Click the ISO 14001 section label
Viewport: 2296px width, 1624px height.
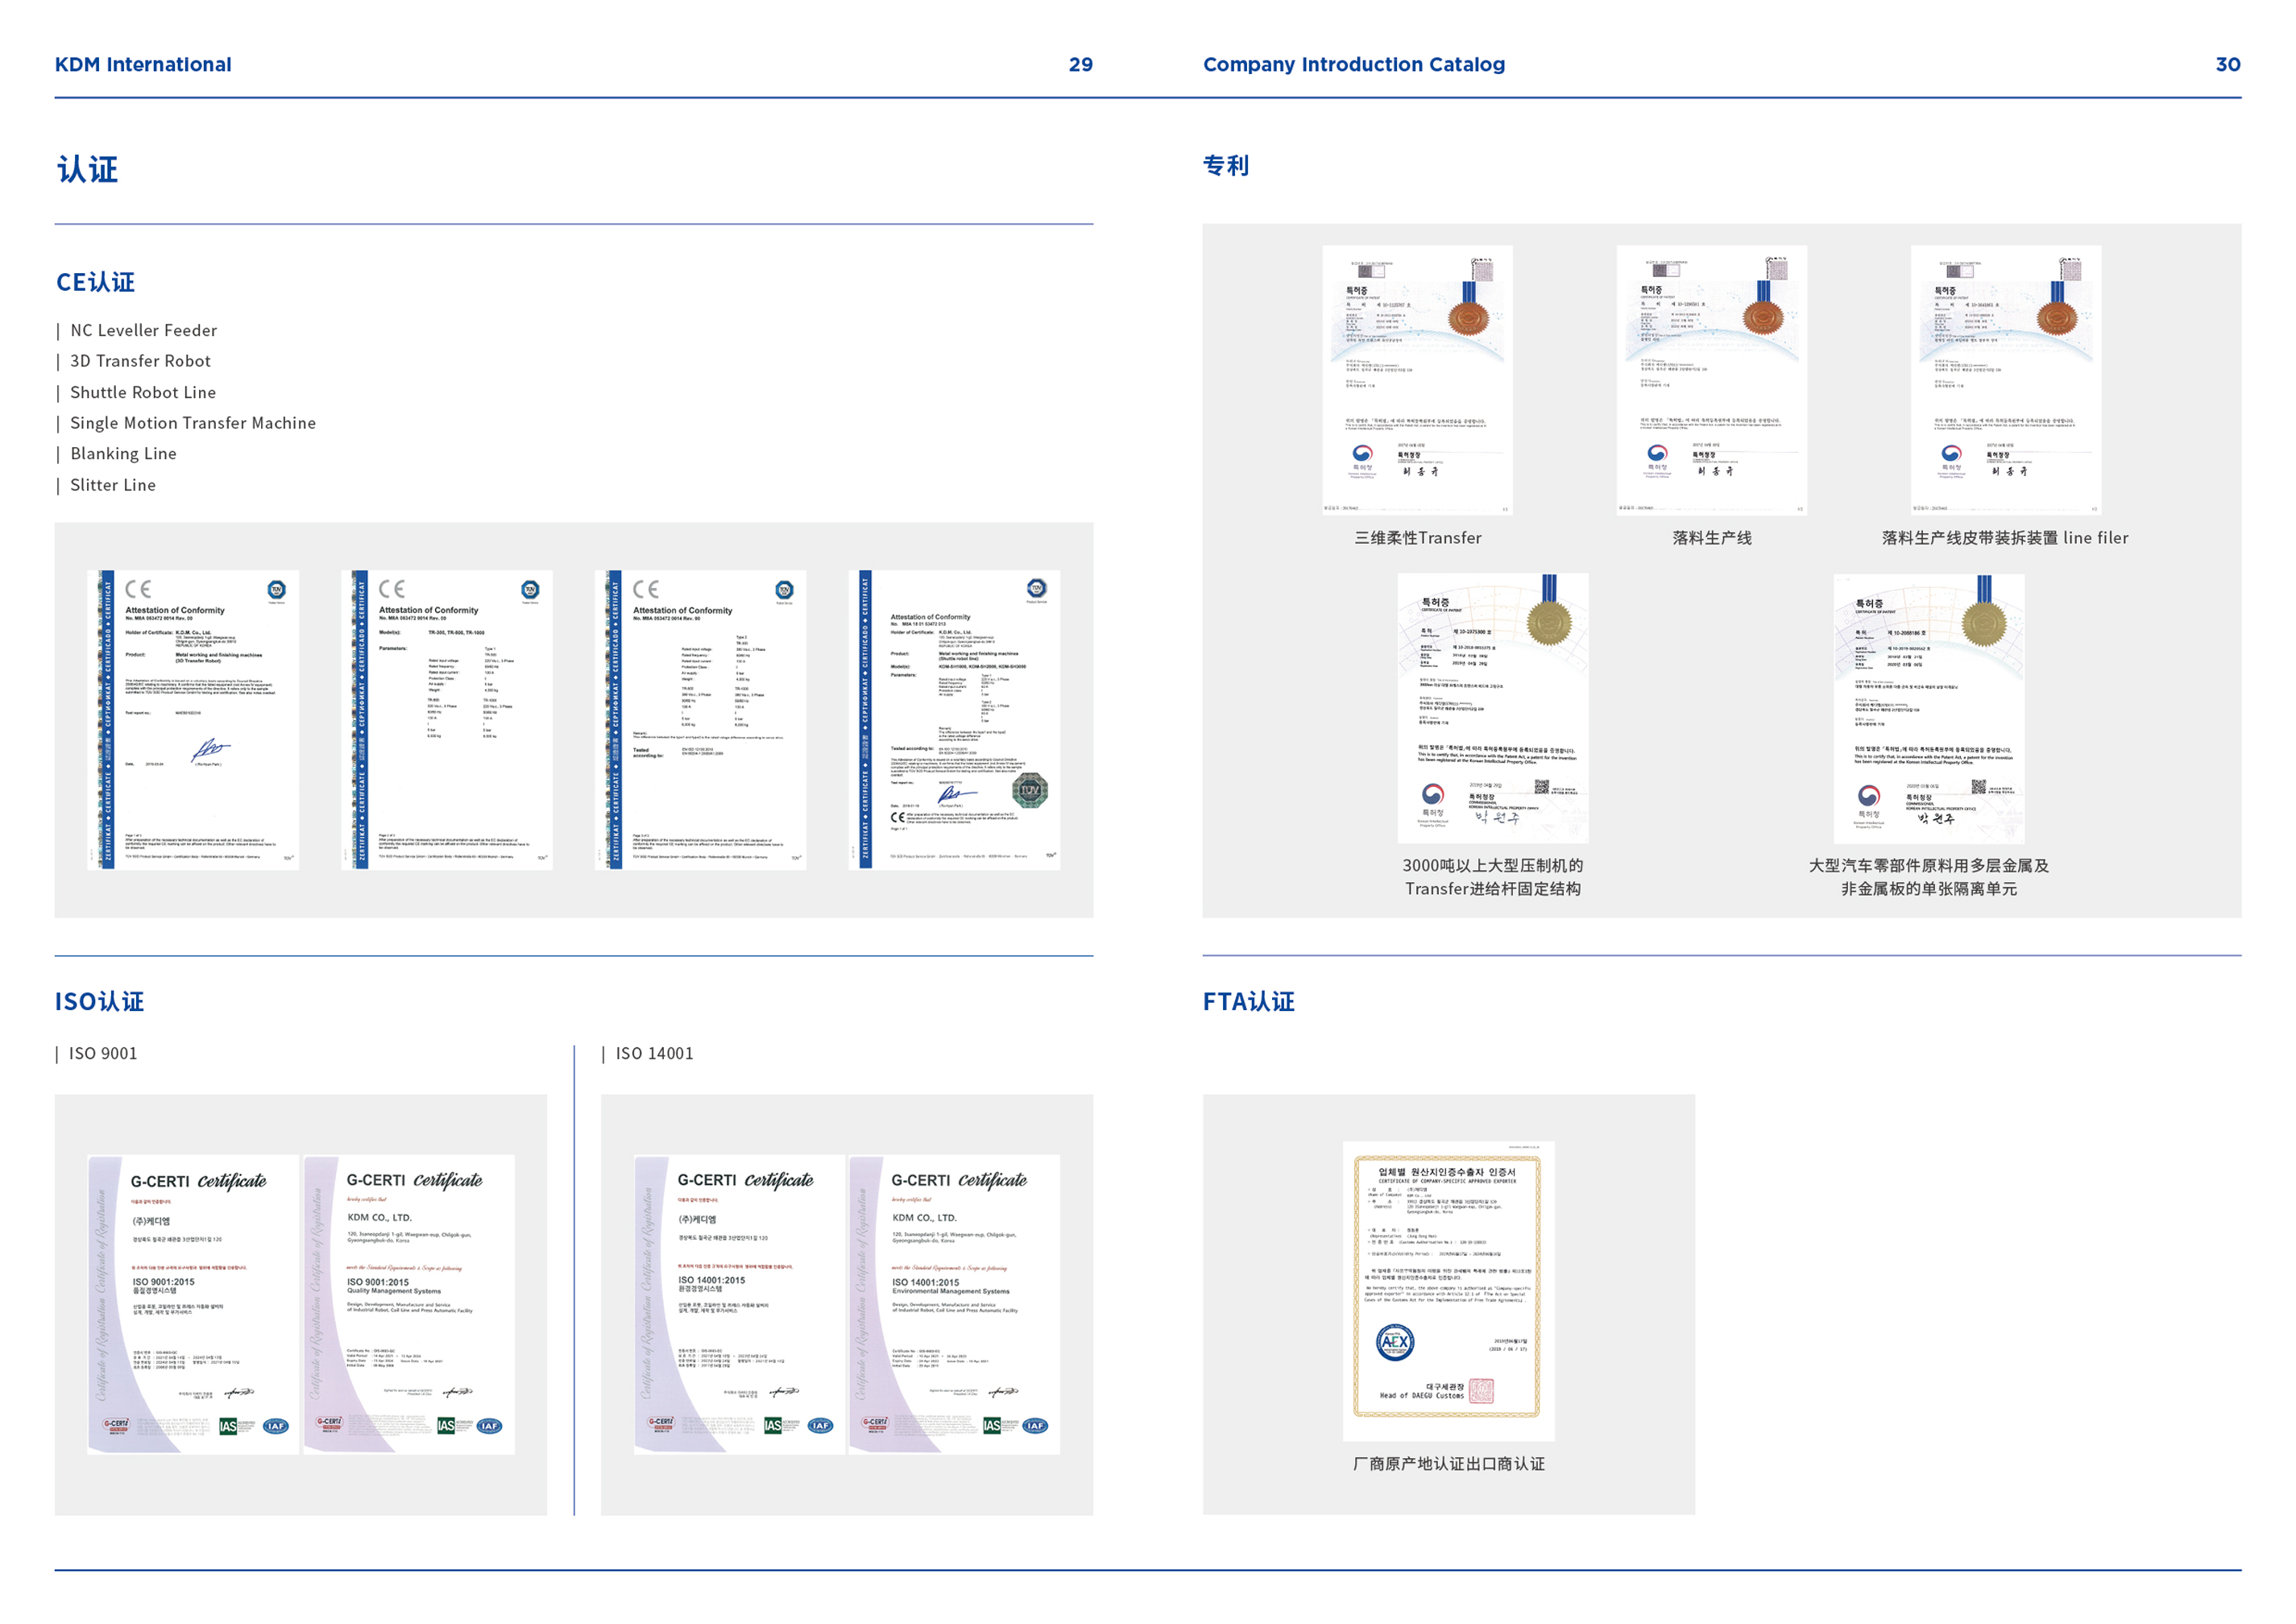(654, 1053)
